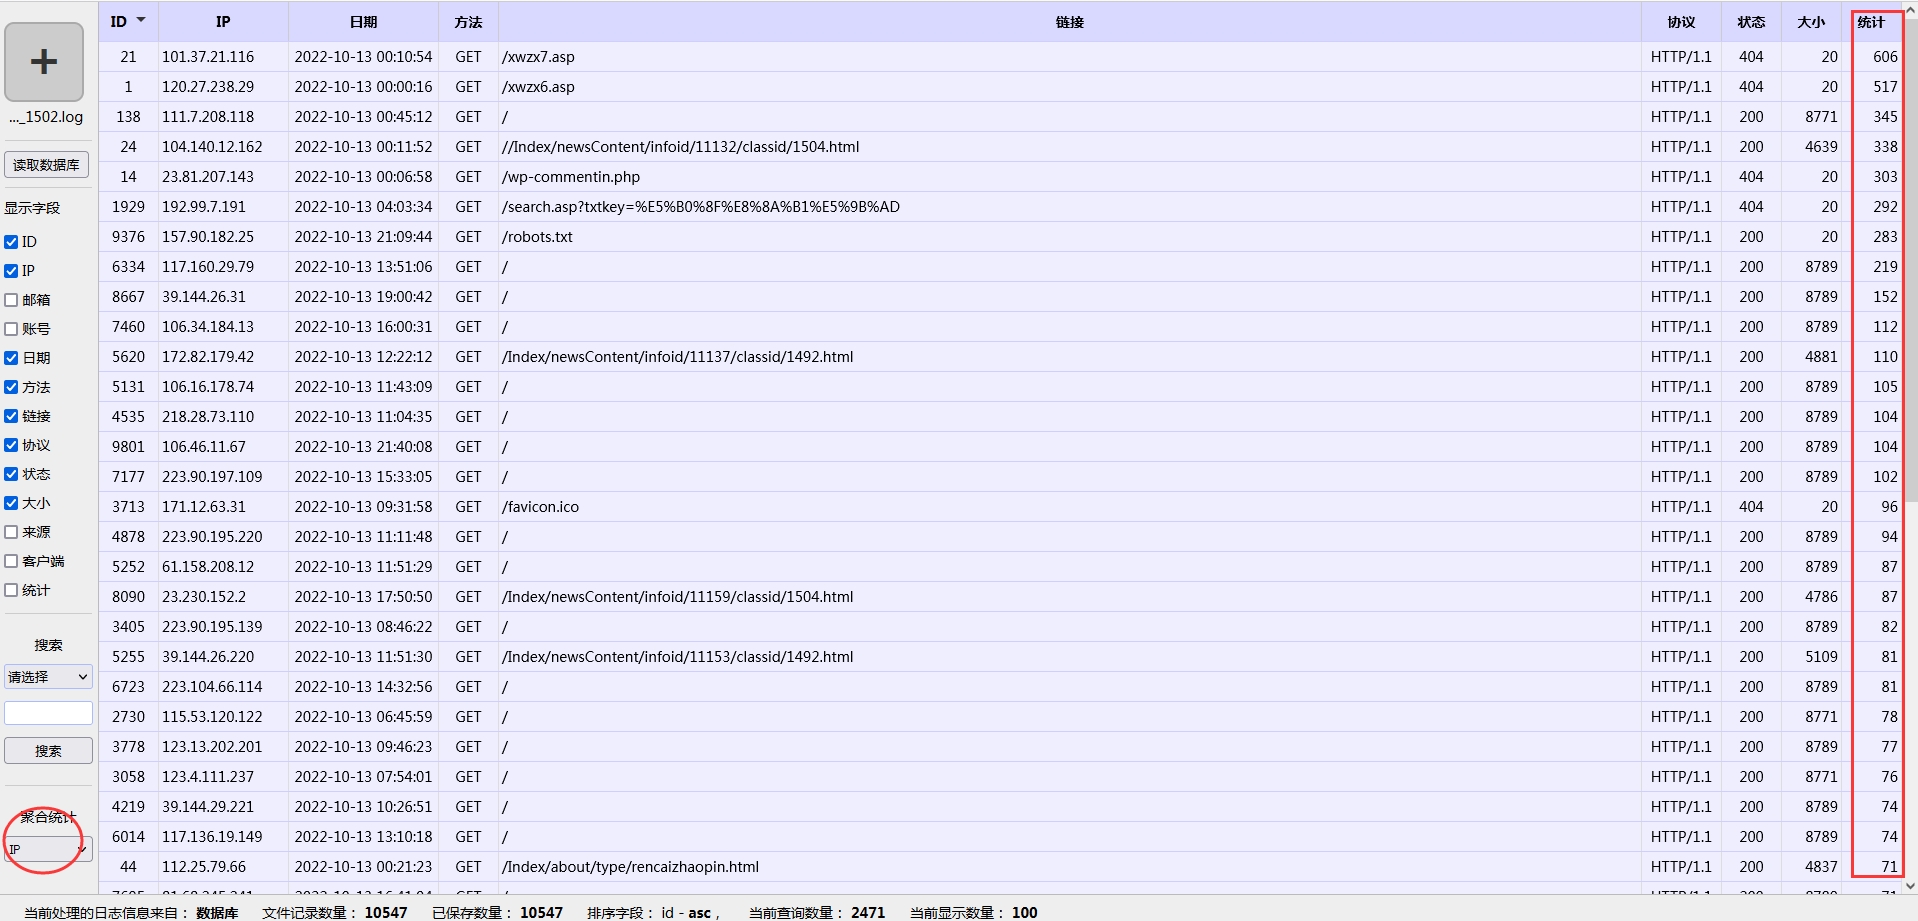Click link //Index/newsContent/infoid/11132/classid/1504.html
The height and width of the screenshot is (921, 1918).
point(681,147)
